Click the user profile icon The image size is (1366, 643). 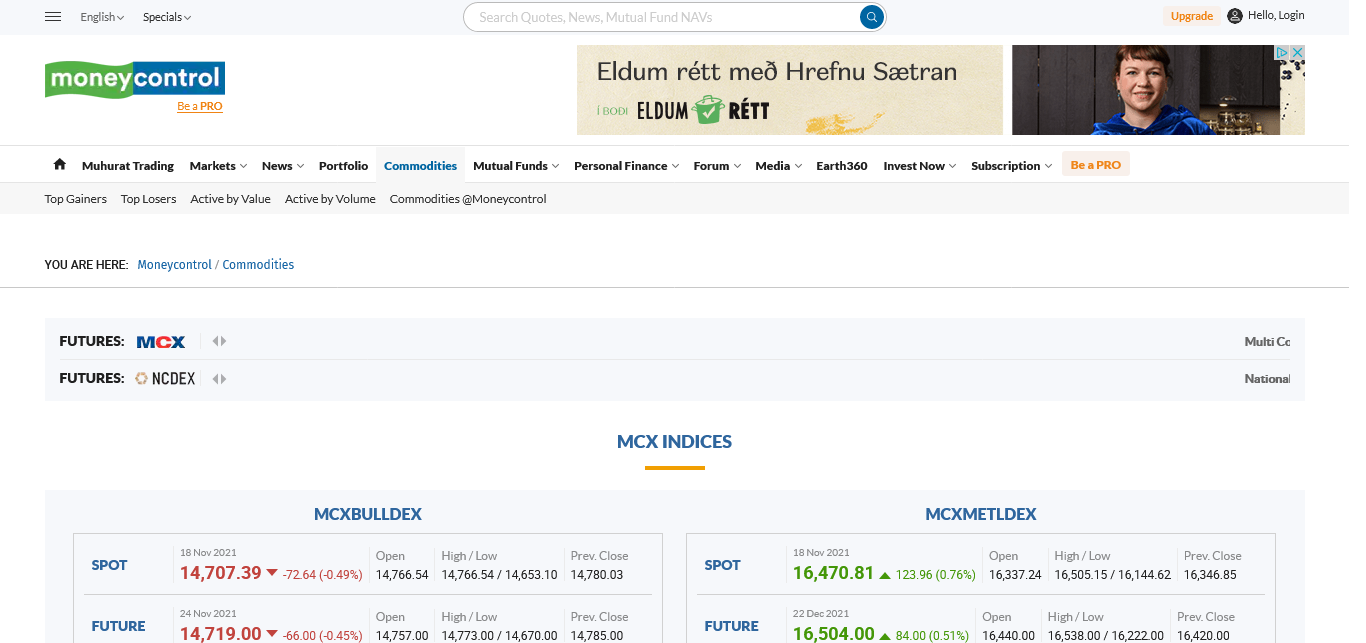(x=1235, y=16)
